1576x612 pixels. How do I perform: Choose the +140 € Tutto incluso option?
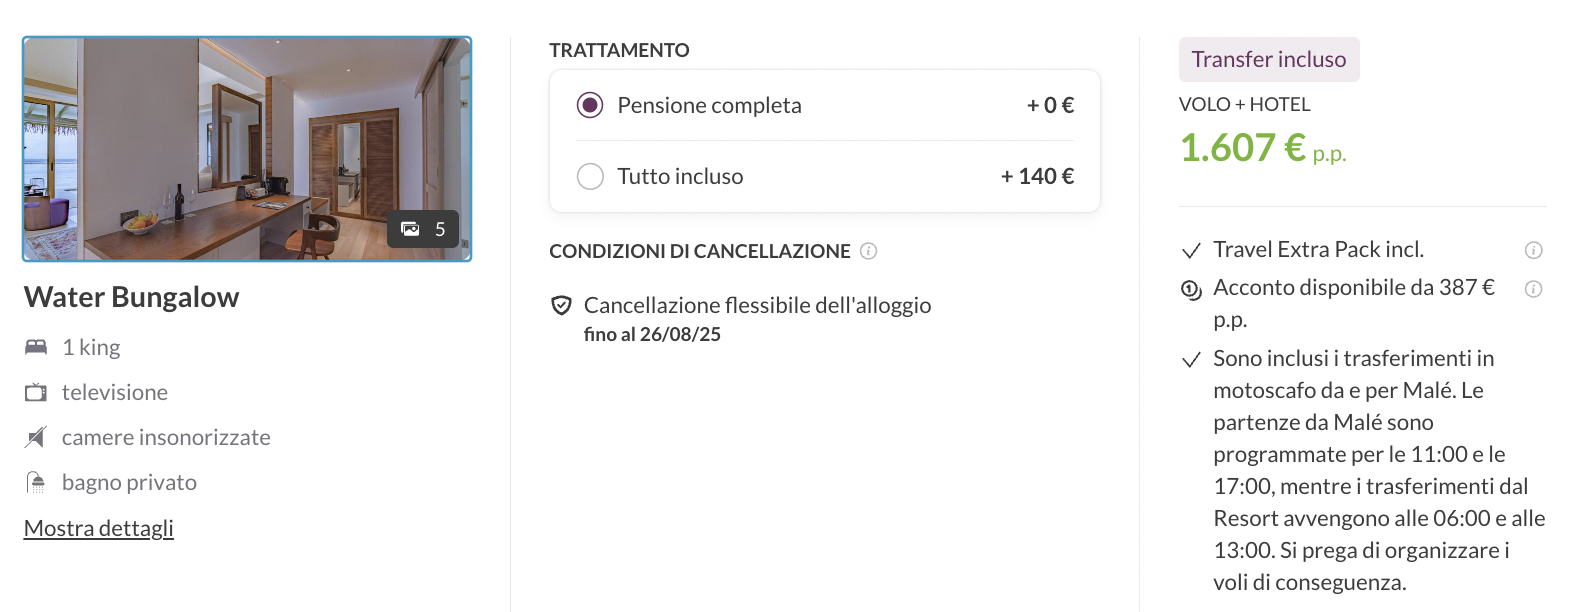coord(1037,176)
